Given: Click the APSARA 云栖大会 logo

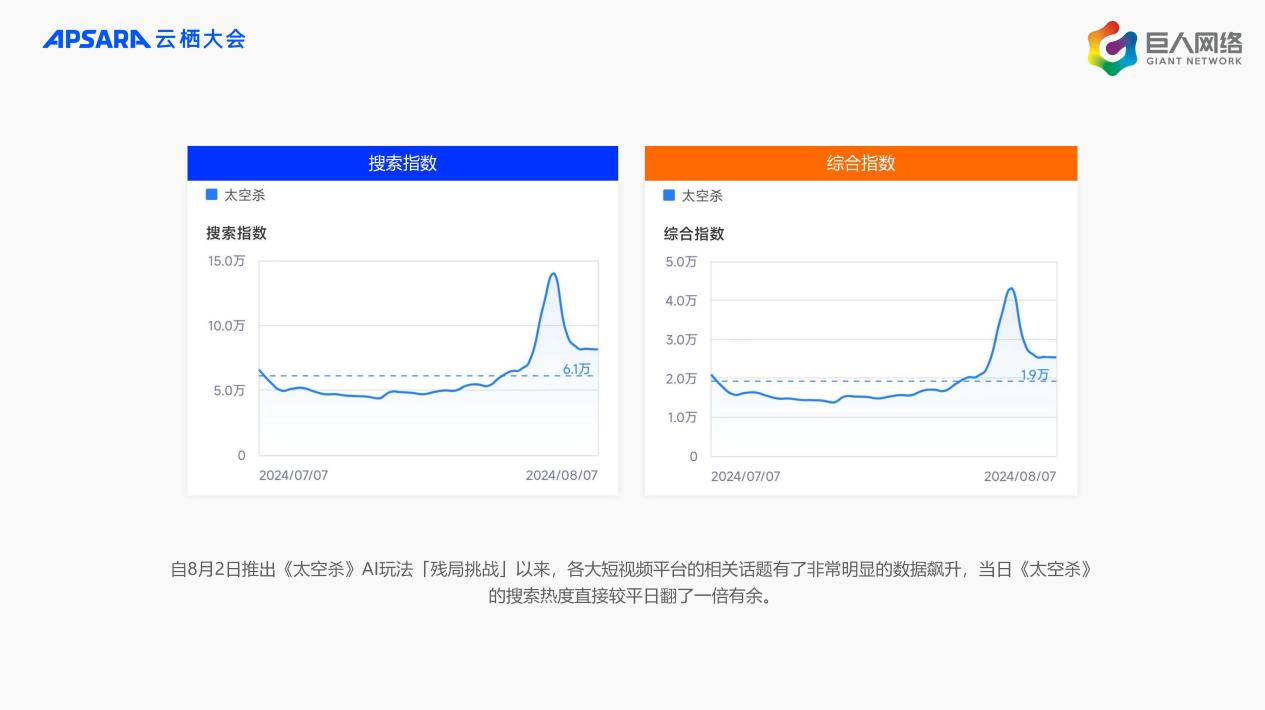Looking at the screenshot, I should pyautogui.click(x=144, y=39).
